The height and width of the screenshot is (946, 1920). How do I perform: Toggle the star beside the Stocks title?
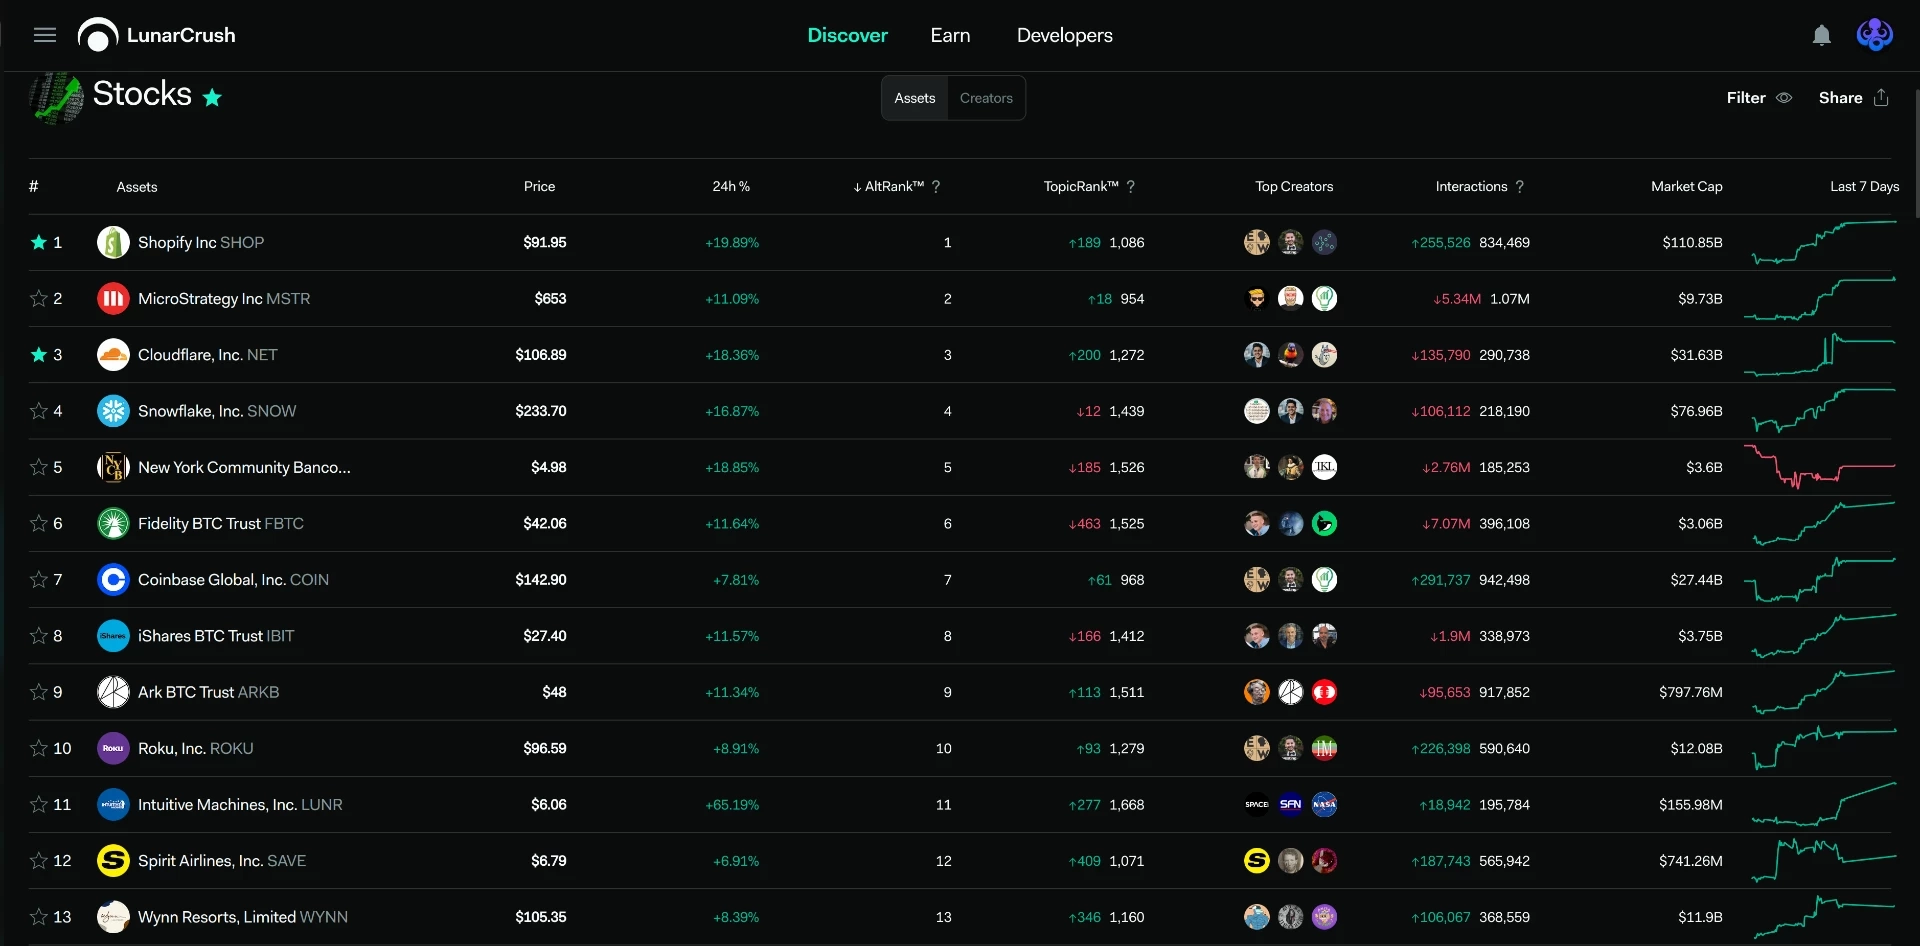tap(212, 98)
